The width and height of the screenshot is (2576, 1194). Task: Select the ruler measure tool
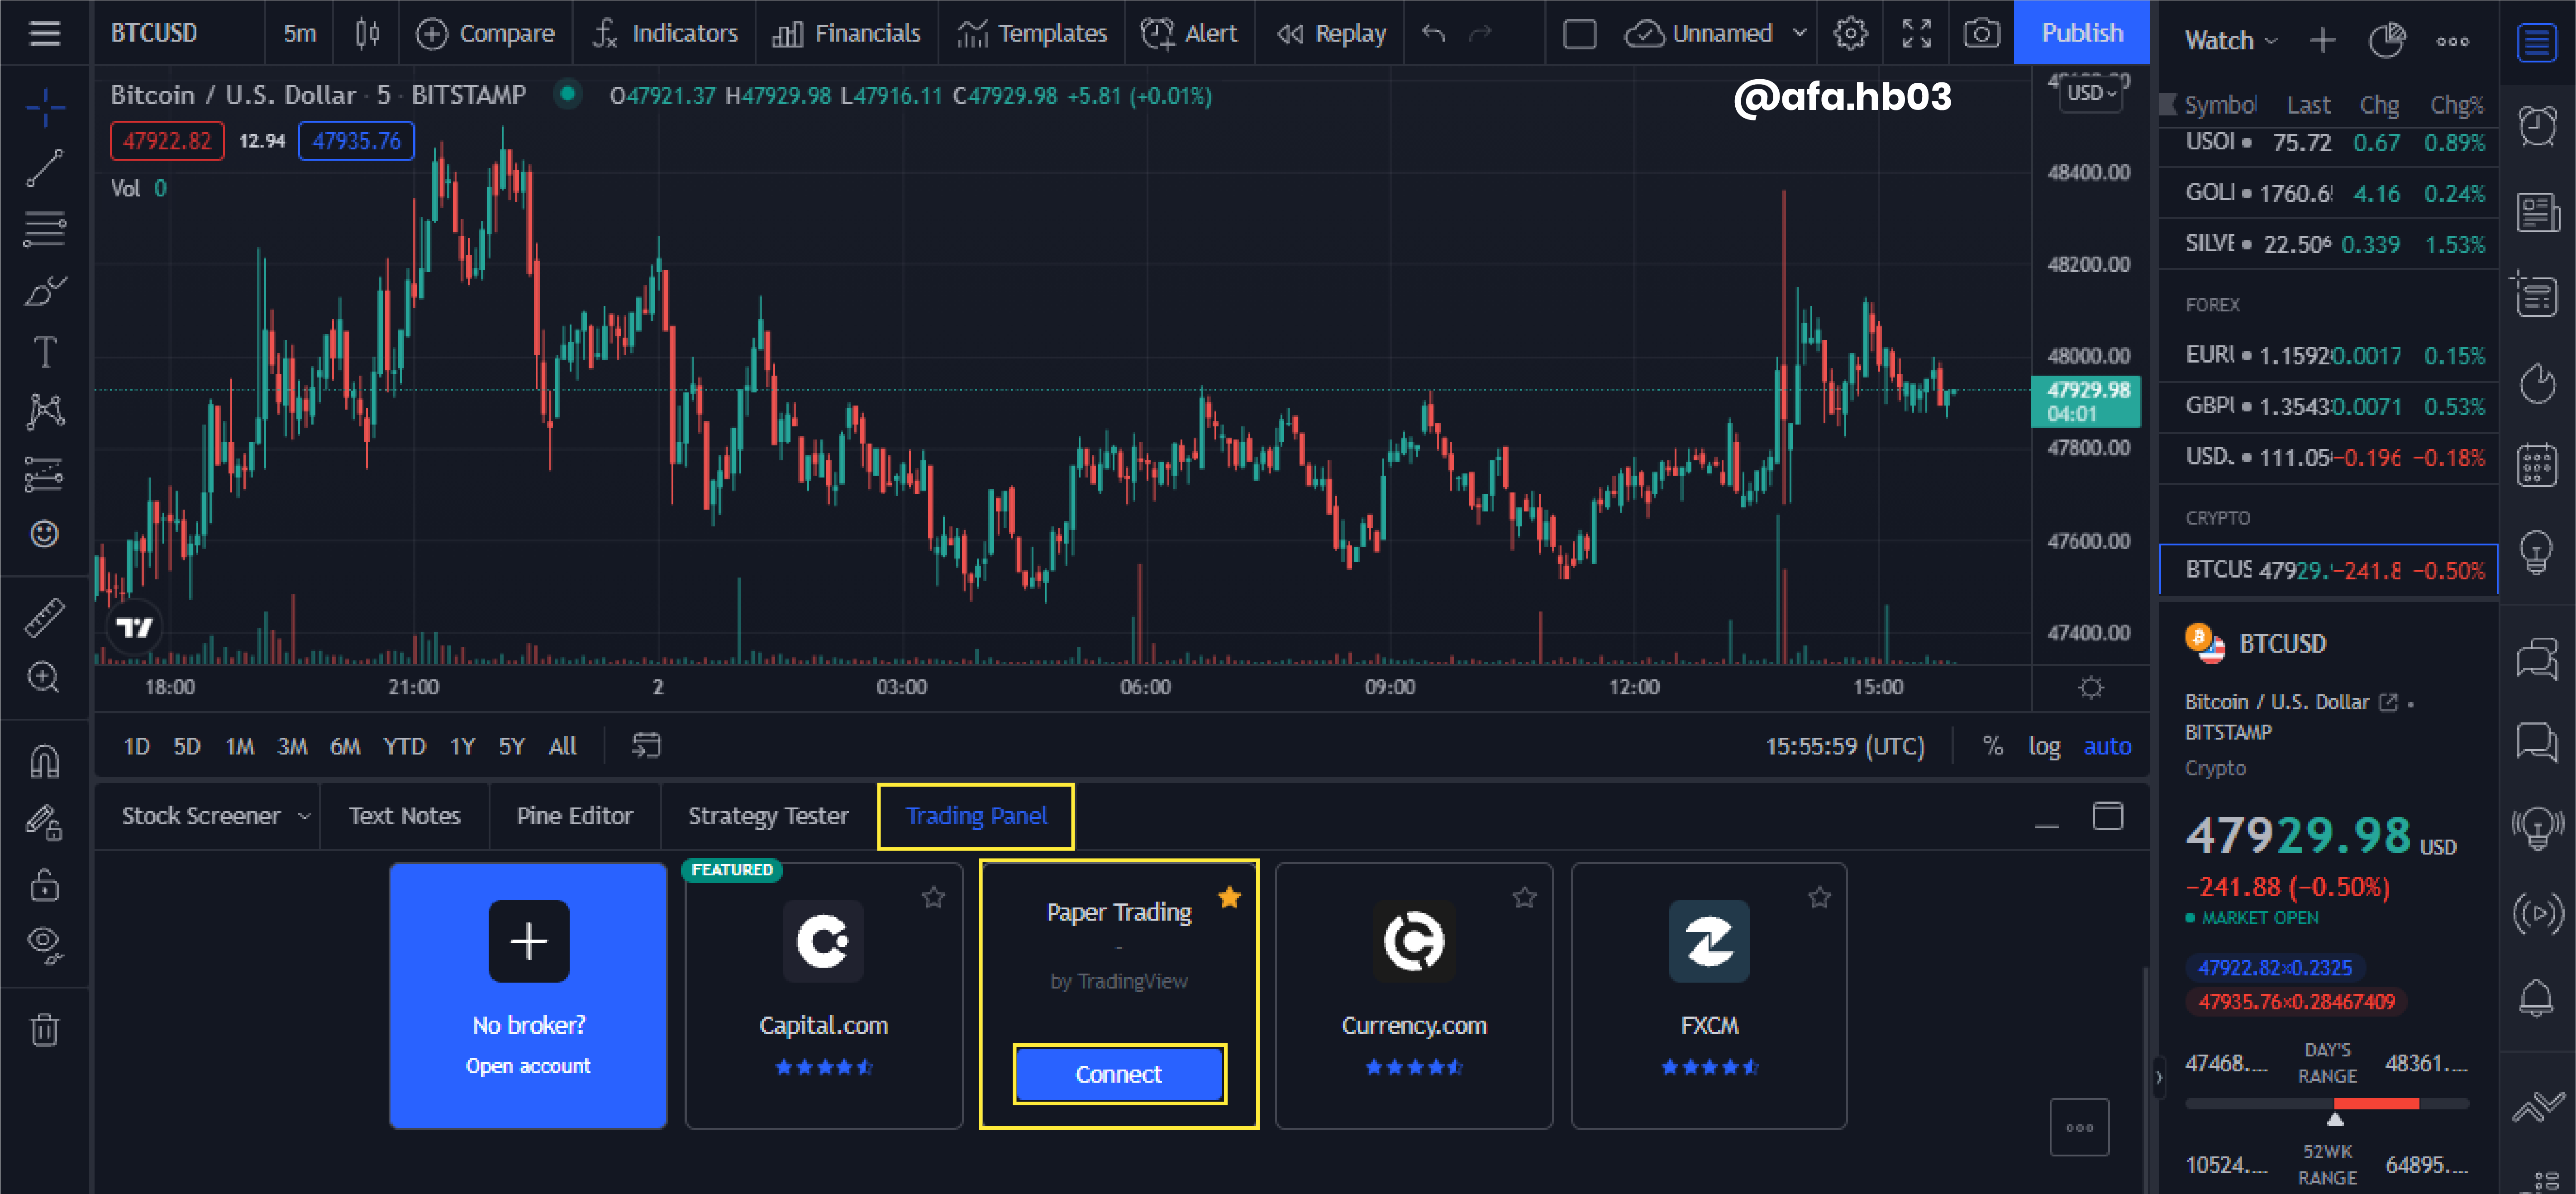pyautogui.click(x=44, y=617)
